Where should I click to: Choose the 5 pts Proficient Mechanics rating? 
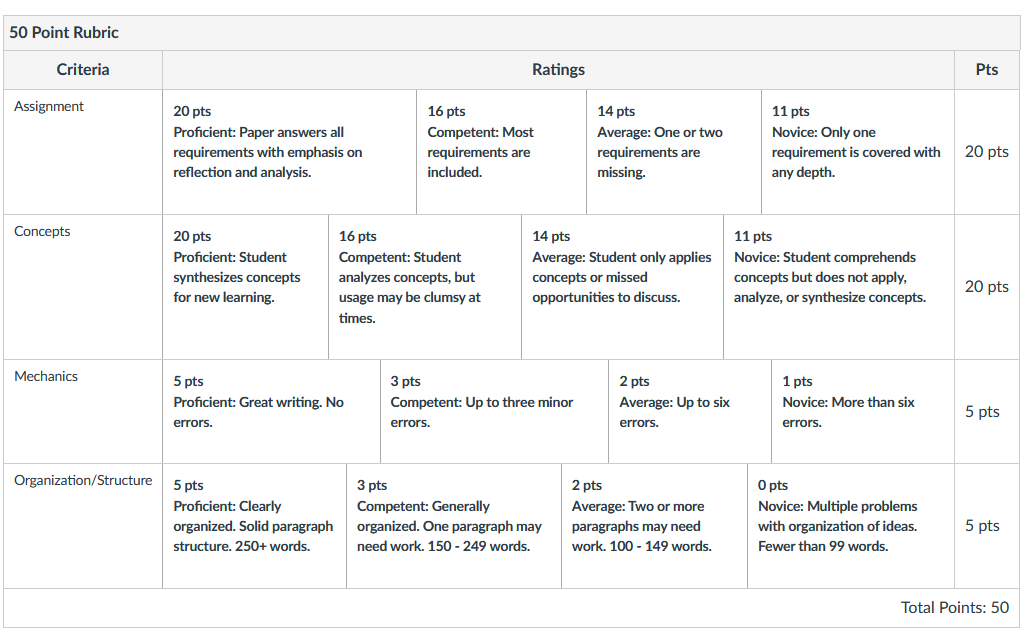[x=272, y=411]
